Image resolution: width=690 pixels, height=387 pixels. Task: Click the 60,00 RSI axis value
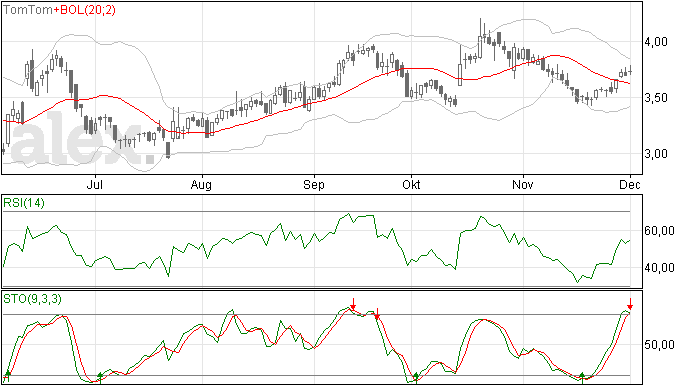[659, 231]
